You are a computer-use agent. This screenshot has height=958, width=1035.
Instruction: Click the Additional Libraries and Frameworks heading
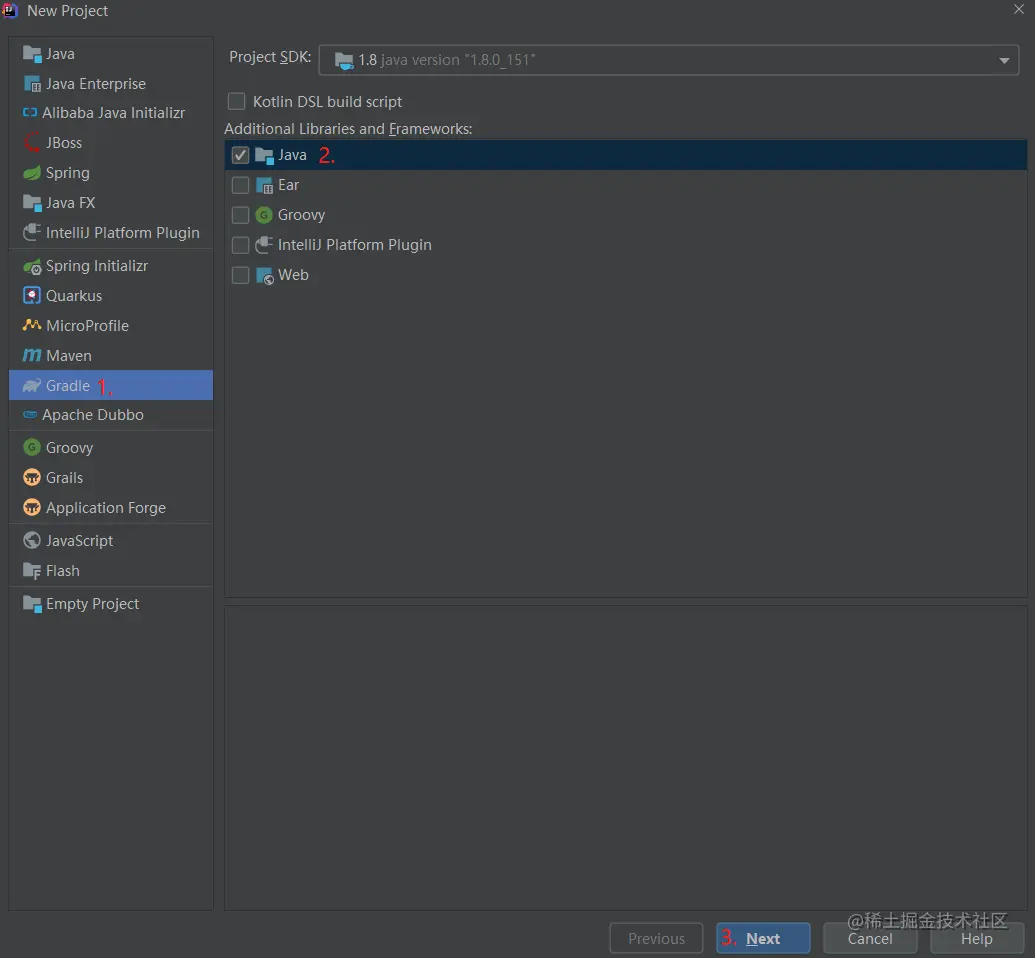pos(348,129)
